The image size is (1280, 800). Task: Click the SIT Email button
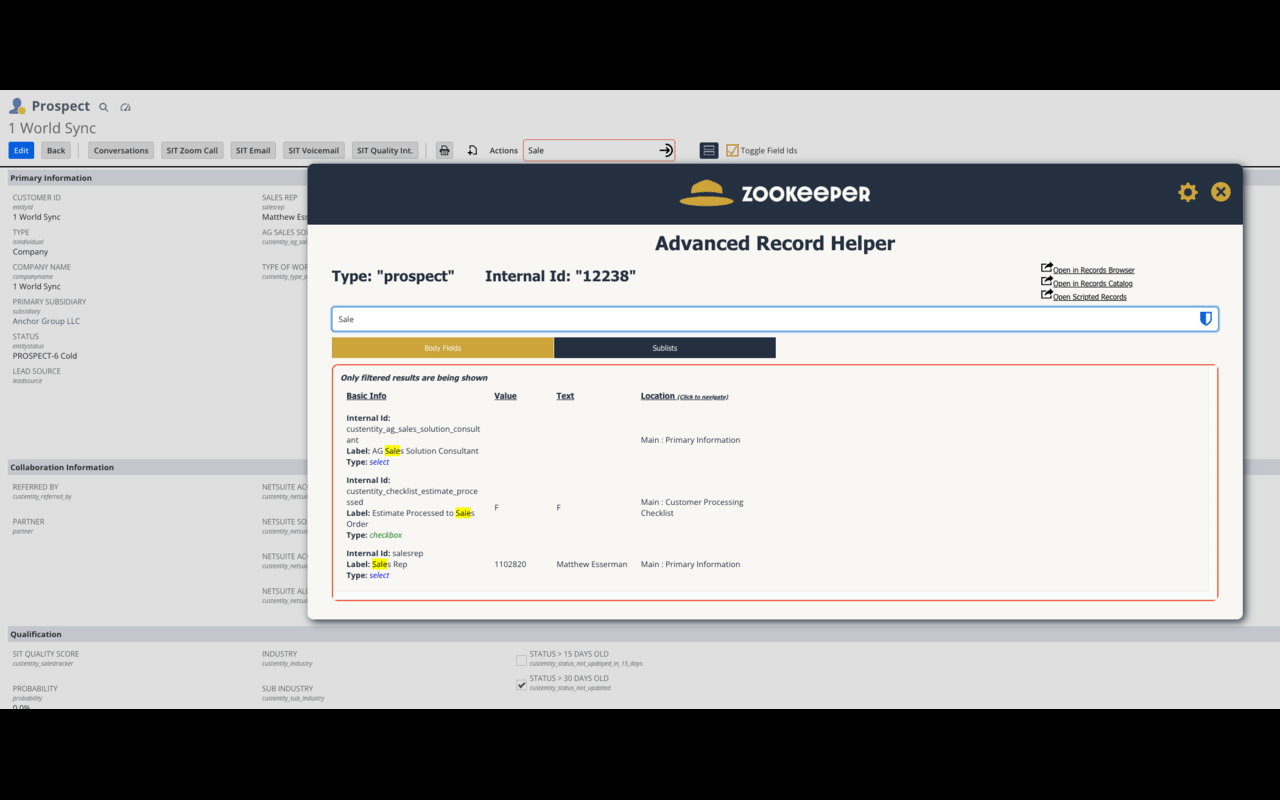(x=253, y=150)
